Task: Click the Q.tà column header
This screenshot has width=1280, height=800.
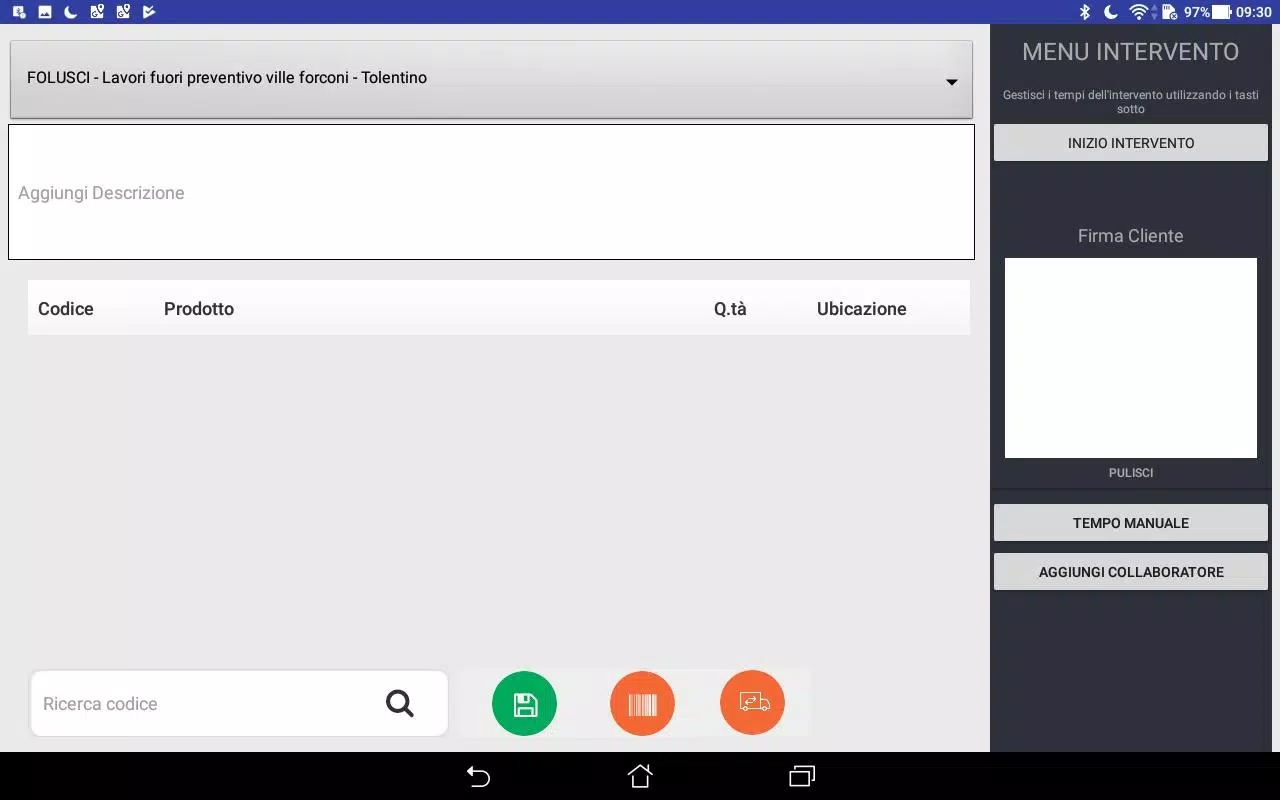Action: (x=730, y=309)
